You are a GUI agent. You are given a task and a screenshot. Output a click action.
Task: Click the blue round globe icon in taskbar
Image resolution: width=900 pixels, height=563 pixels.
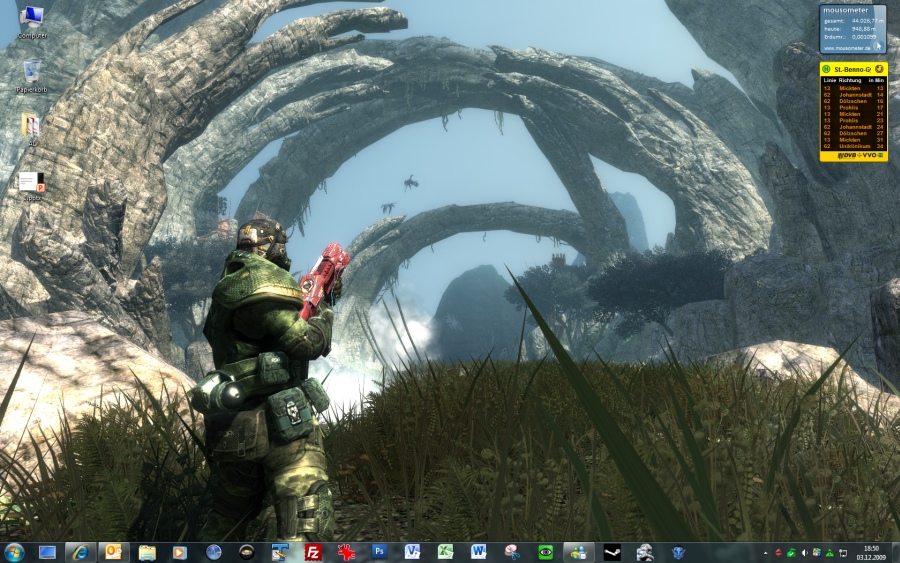[x=214, y=553]
